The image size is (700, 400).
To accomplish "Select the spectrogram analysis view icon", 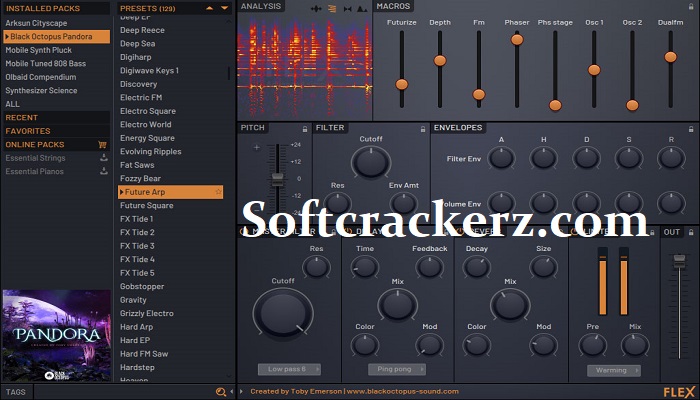I will click(x=332, y=8).
